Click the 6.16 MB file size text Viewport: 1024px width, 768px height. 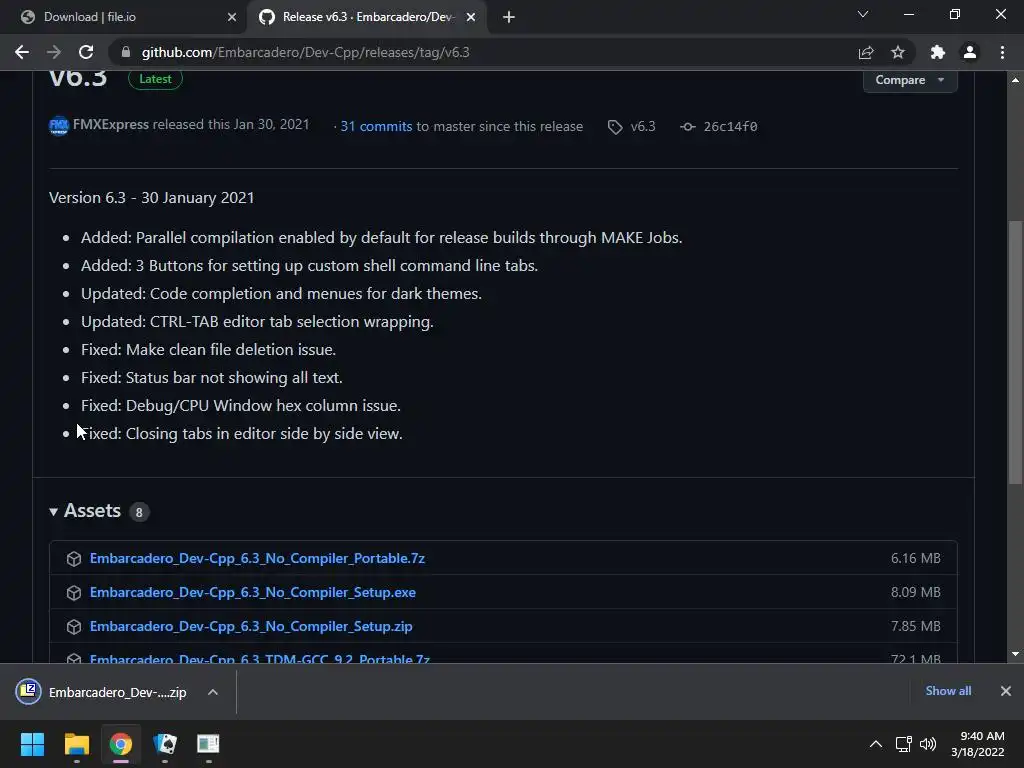tap(916, 558)
